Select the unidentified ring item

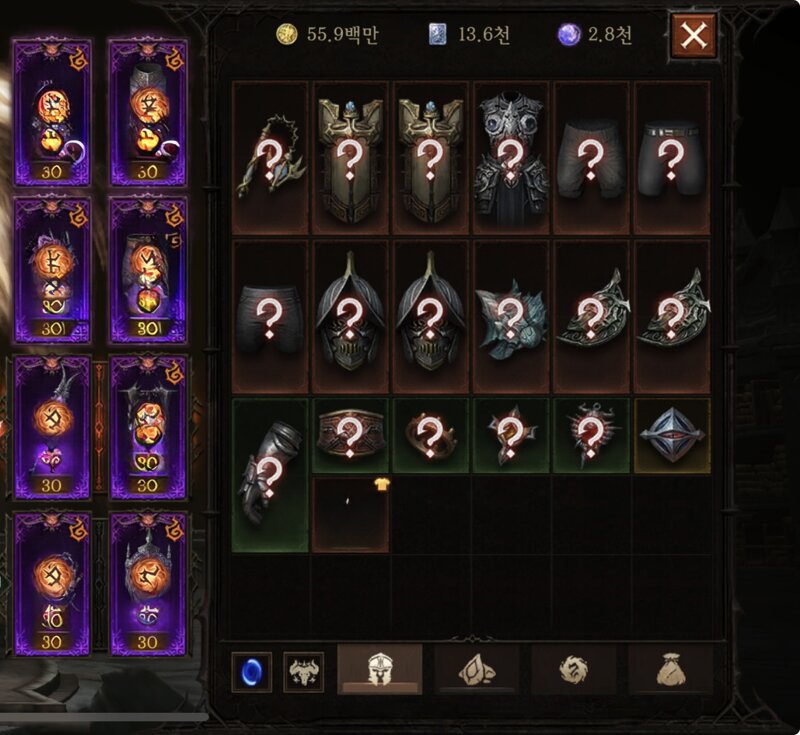[x=431, y=436]
